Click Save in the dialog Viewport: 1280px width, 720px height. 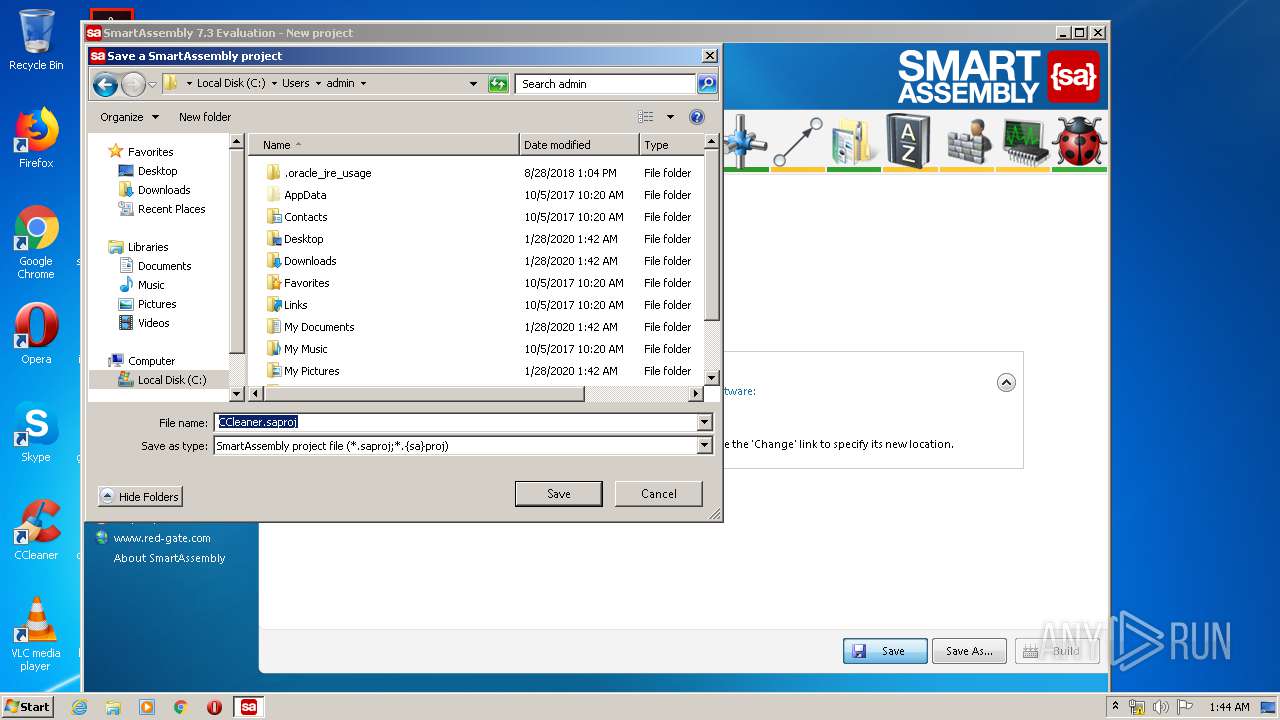click(x=558, y=494)
